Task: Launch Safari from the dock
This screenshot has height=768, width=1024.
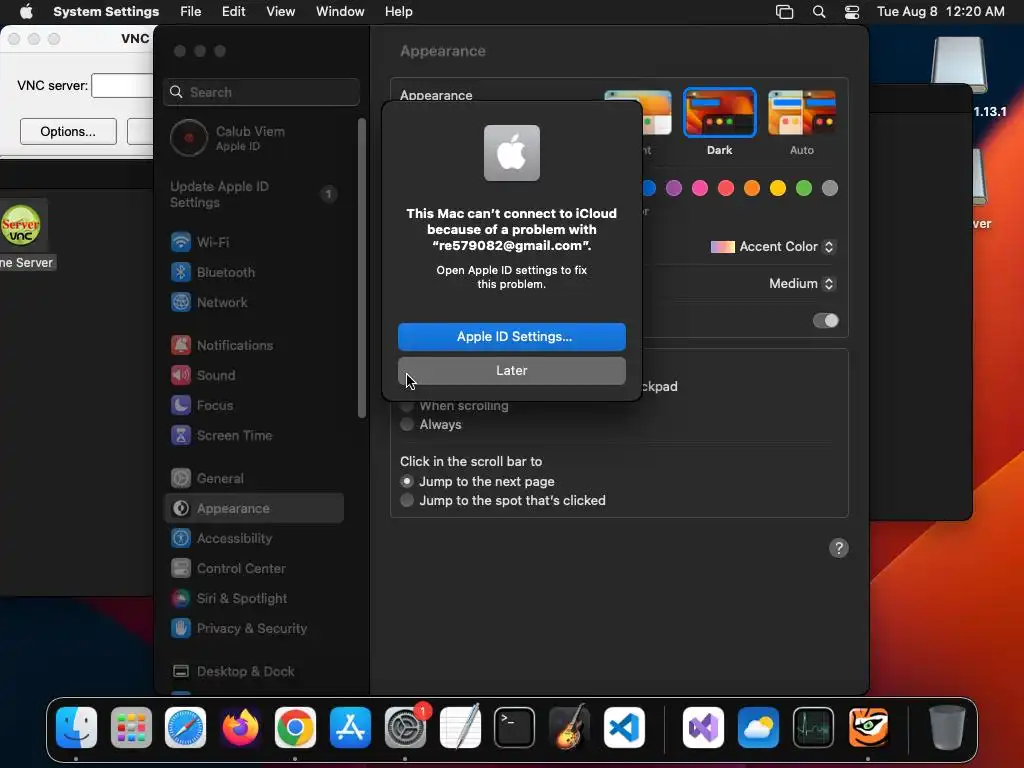Action: click(185, 727)
